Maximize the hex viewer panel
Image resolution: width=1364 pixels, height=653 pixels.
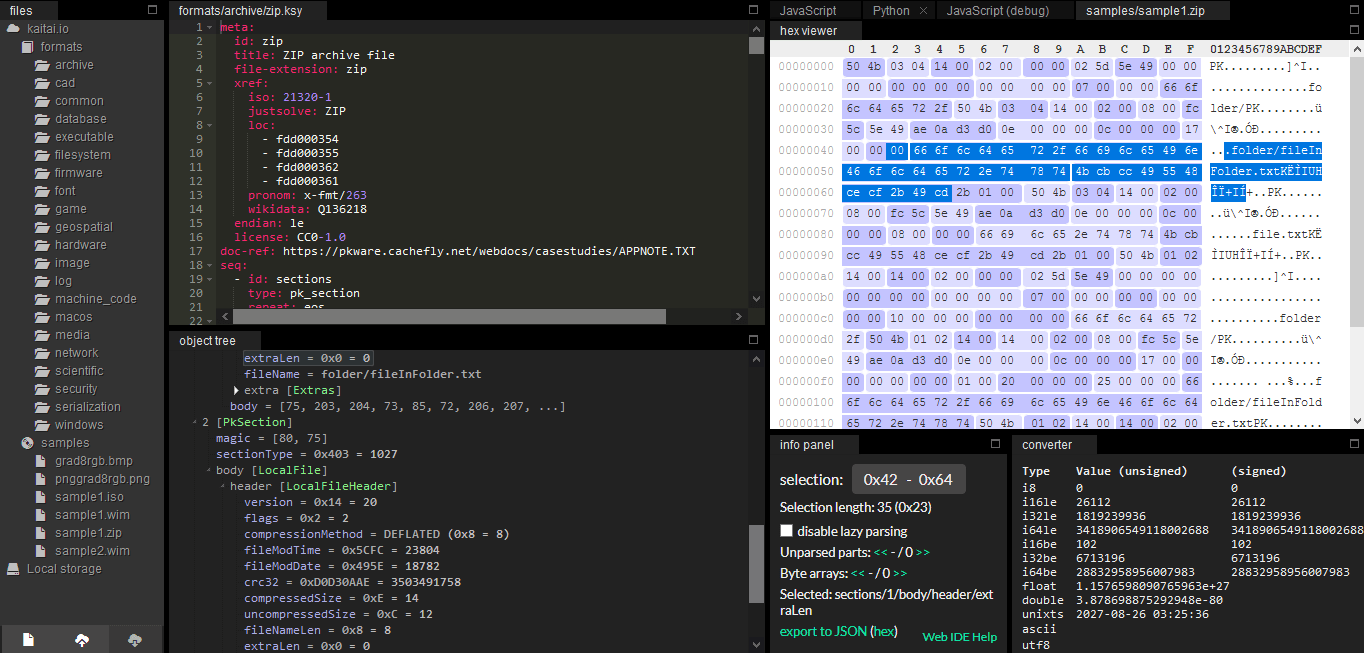click(1353, 30)
